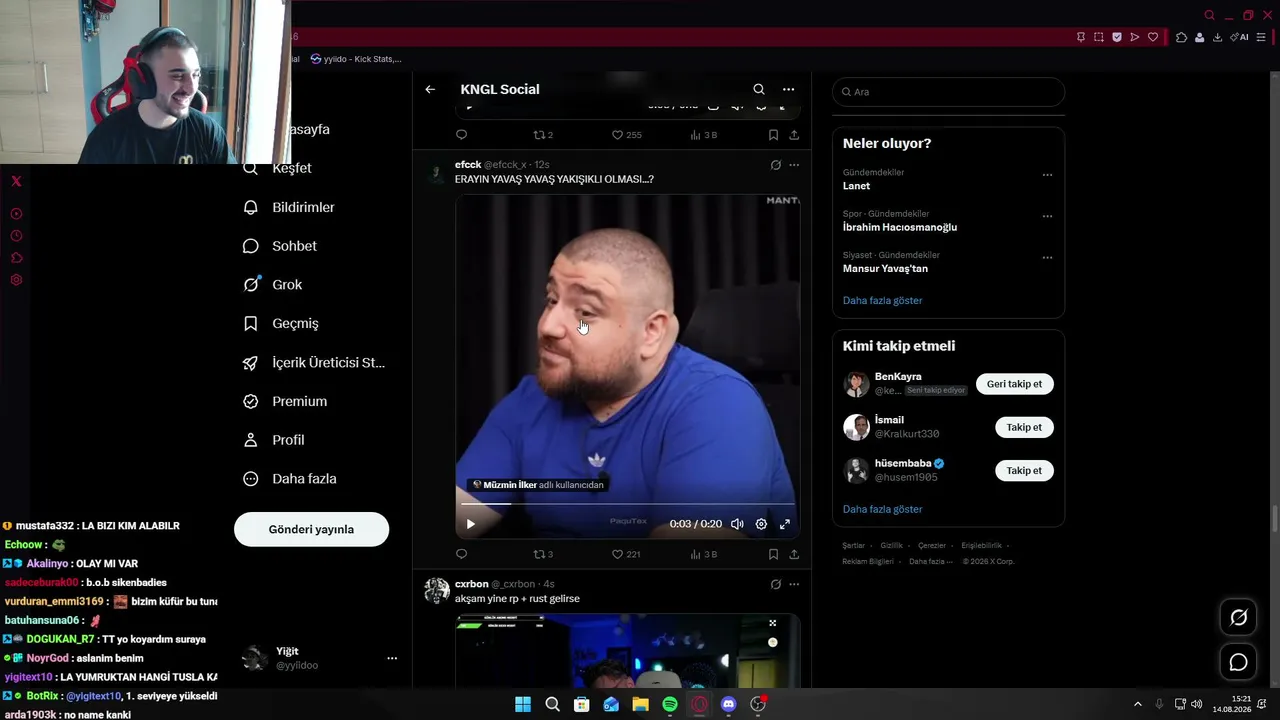Viewport: 1280px width, 720px height.
Task: Click the Ara search field
Action: point(948,92)
